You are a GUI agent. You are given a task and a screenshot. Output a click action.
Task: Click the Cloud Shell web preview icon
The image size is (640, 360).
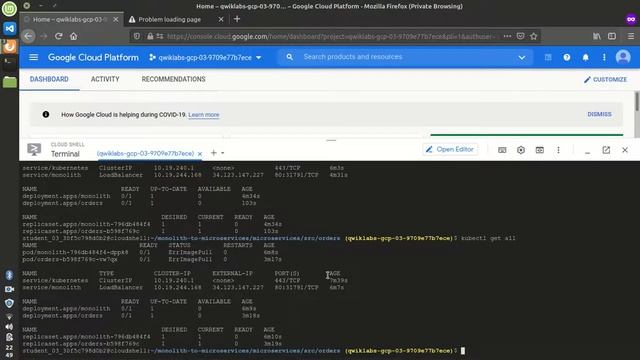point(540,150)
